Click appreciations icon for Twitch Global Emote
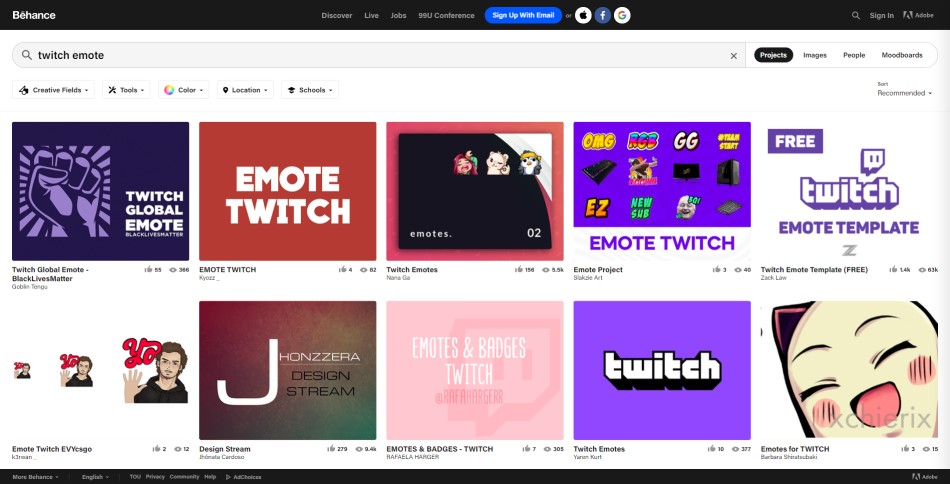This screenshot has width=950, height=484. coord(148,270)
